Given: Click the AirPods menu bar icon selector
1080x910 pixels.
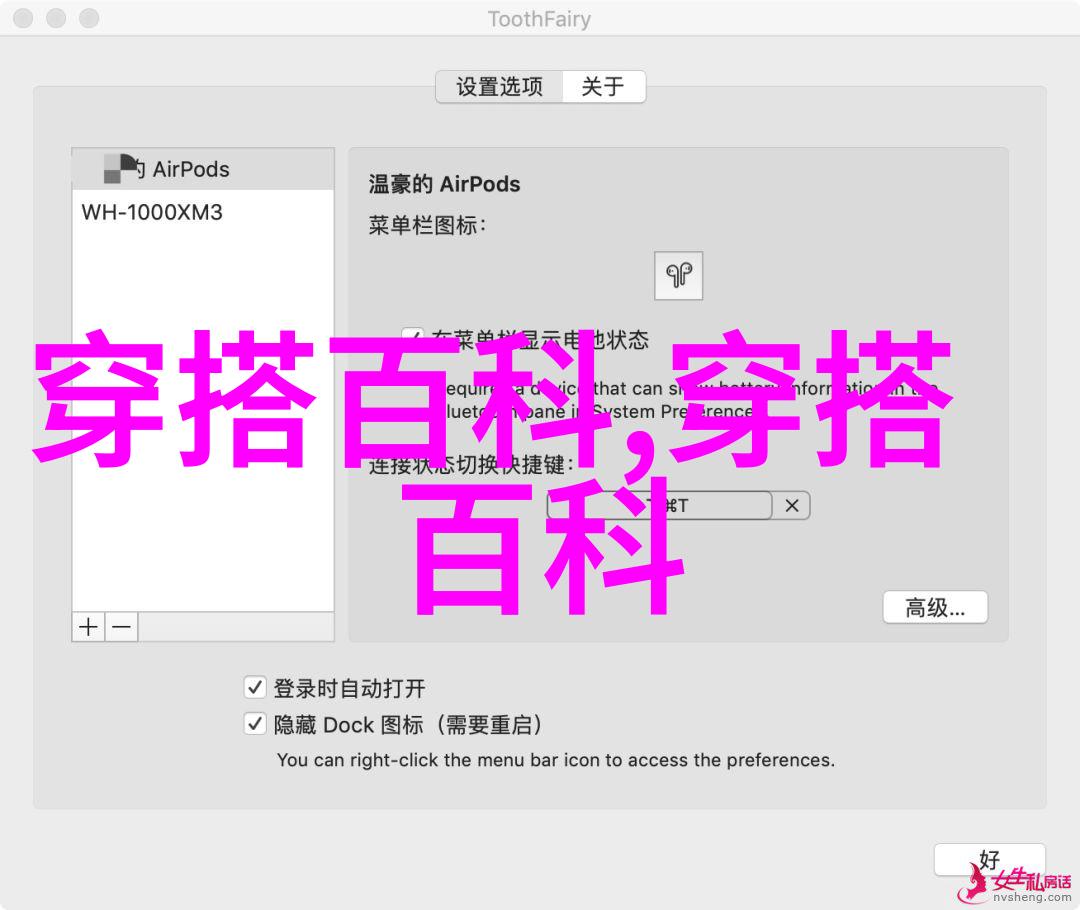Looking at the screenshot, I should tap(678, 276).
